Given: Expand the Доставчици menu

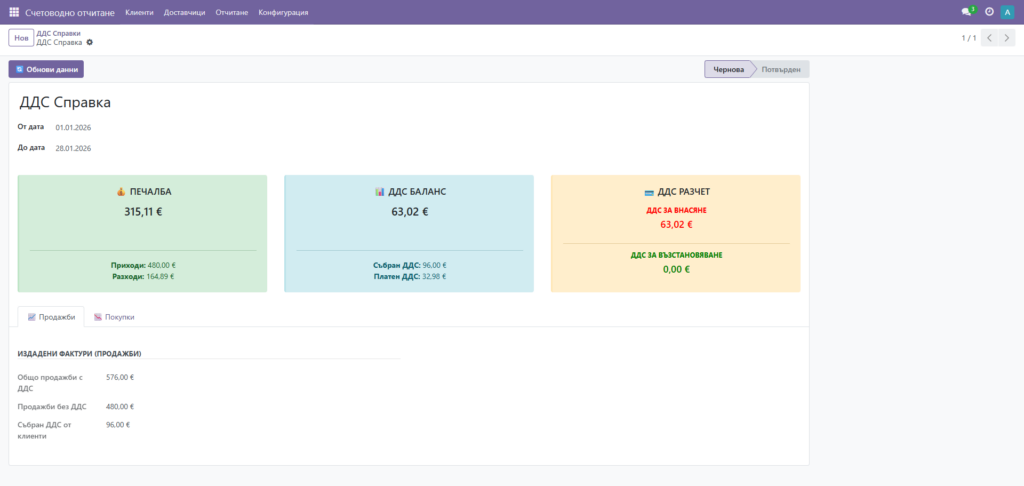Looking at the screenshot, I should pos(184,12).
